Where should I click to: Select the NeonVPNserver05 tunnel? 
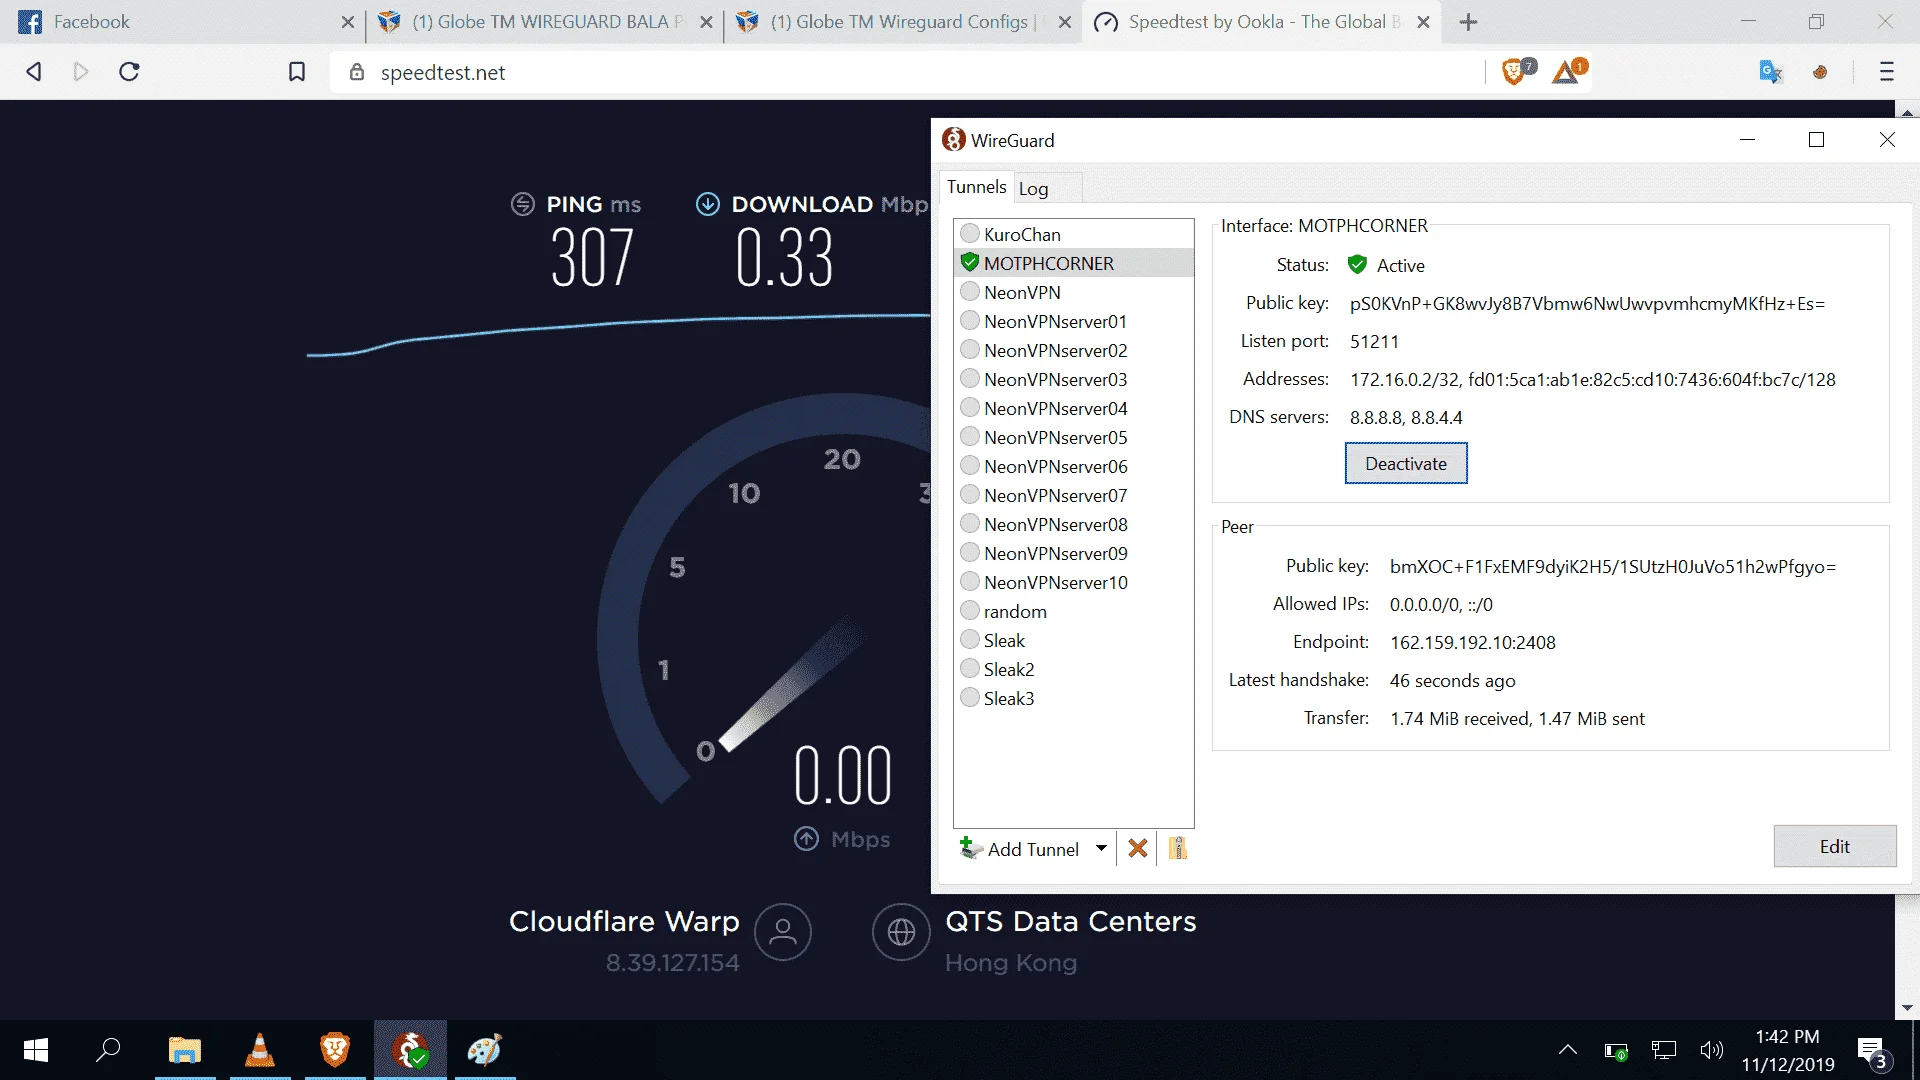point(1074,437)
